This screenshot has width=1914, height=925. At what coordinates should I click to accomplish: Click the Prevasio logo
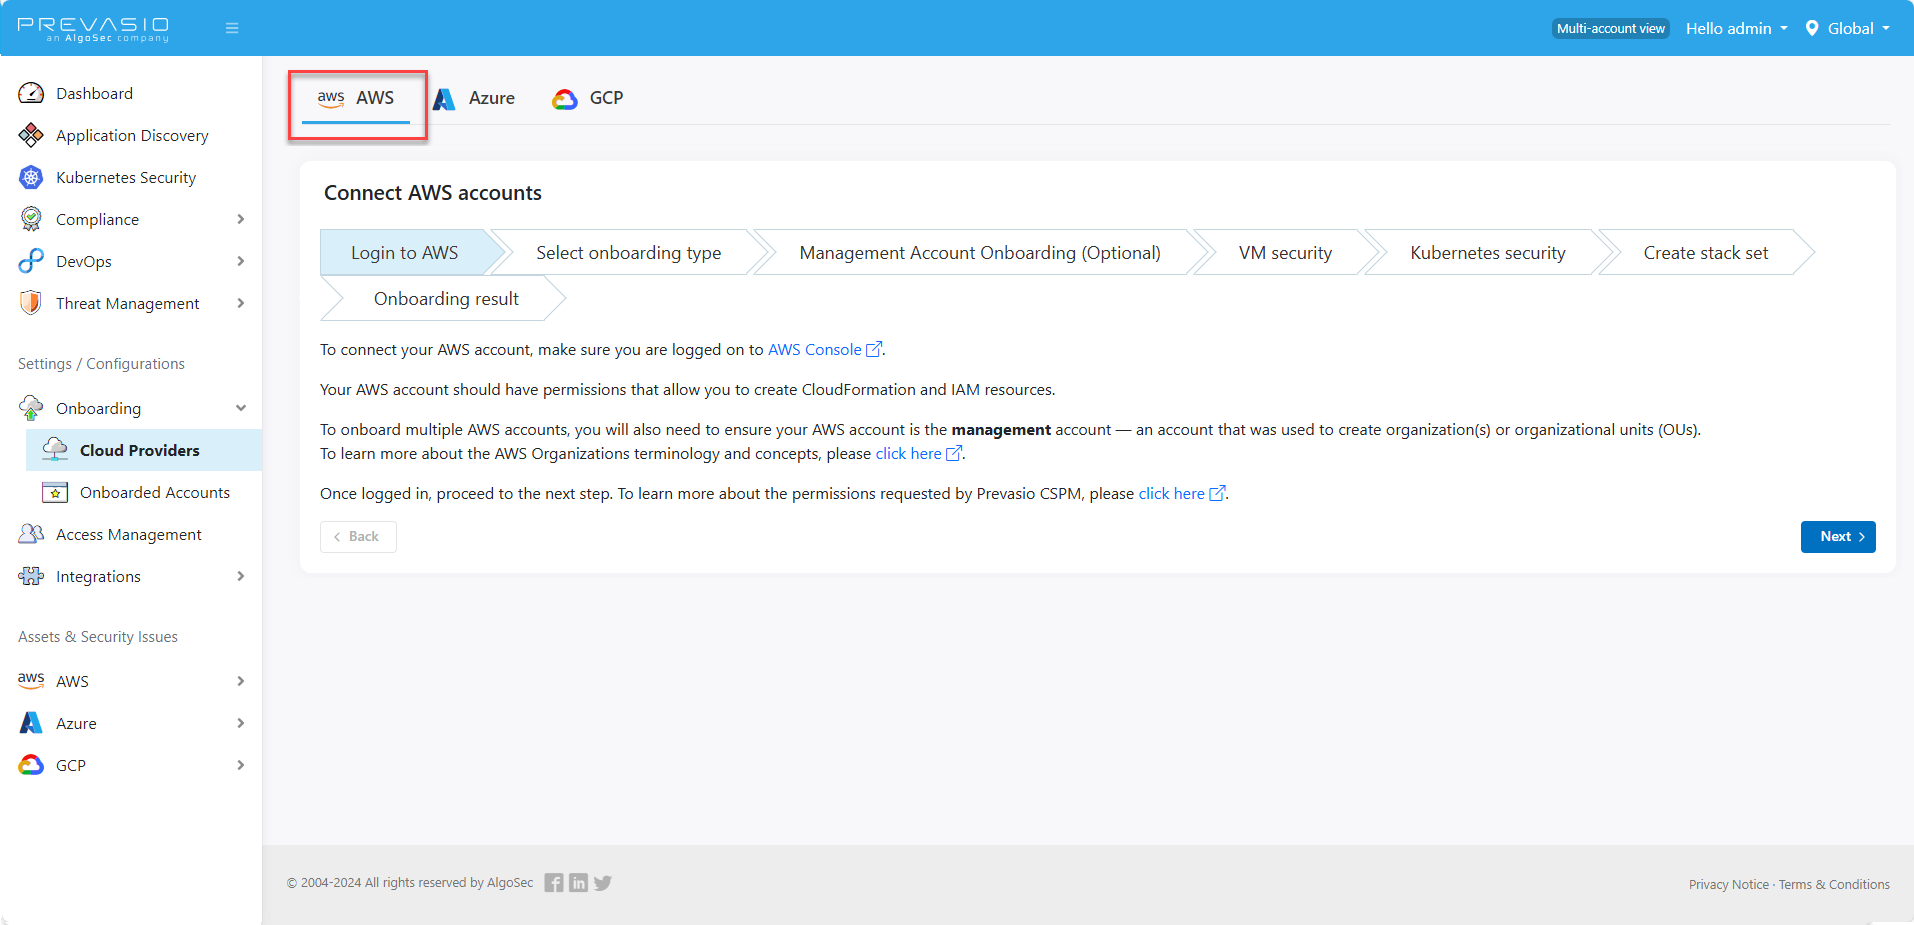pos(93,29)
